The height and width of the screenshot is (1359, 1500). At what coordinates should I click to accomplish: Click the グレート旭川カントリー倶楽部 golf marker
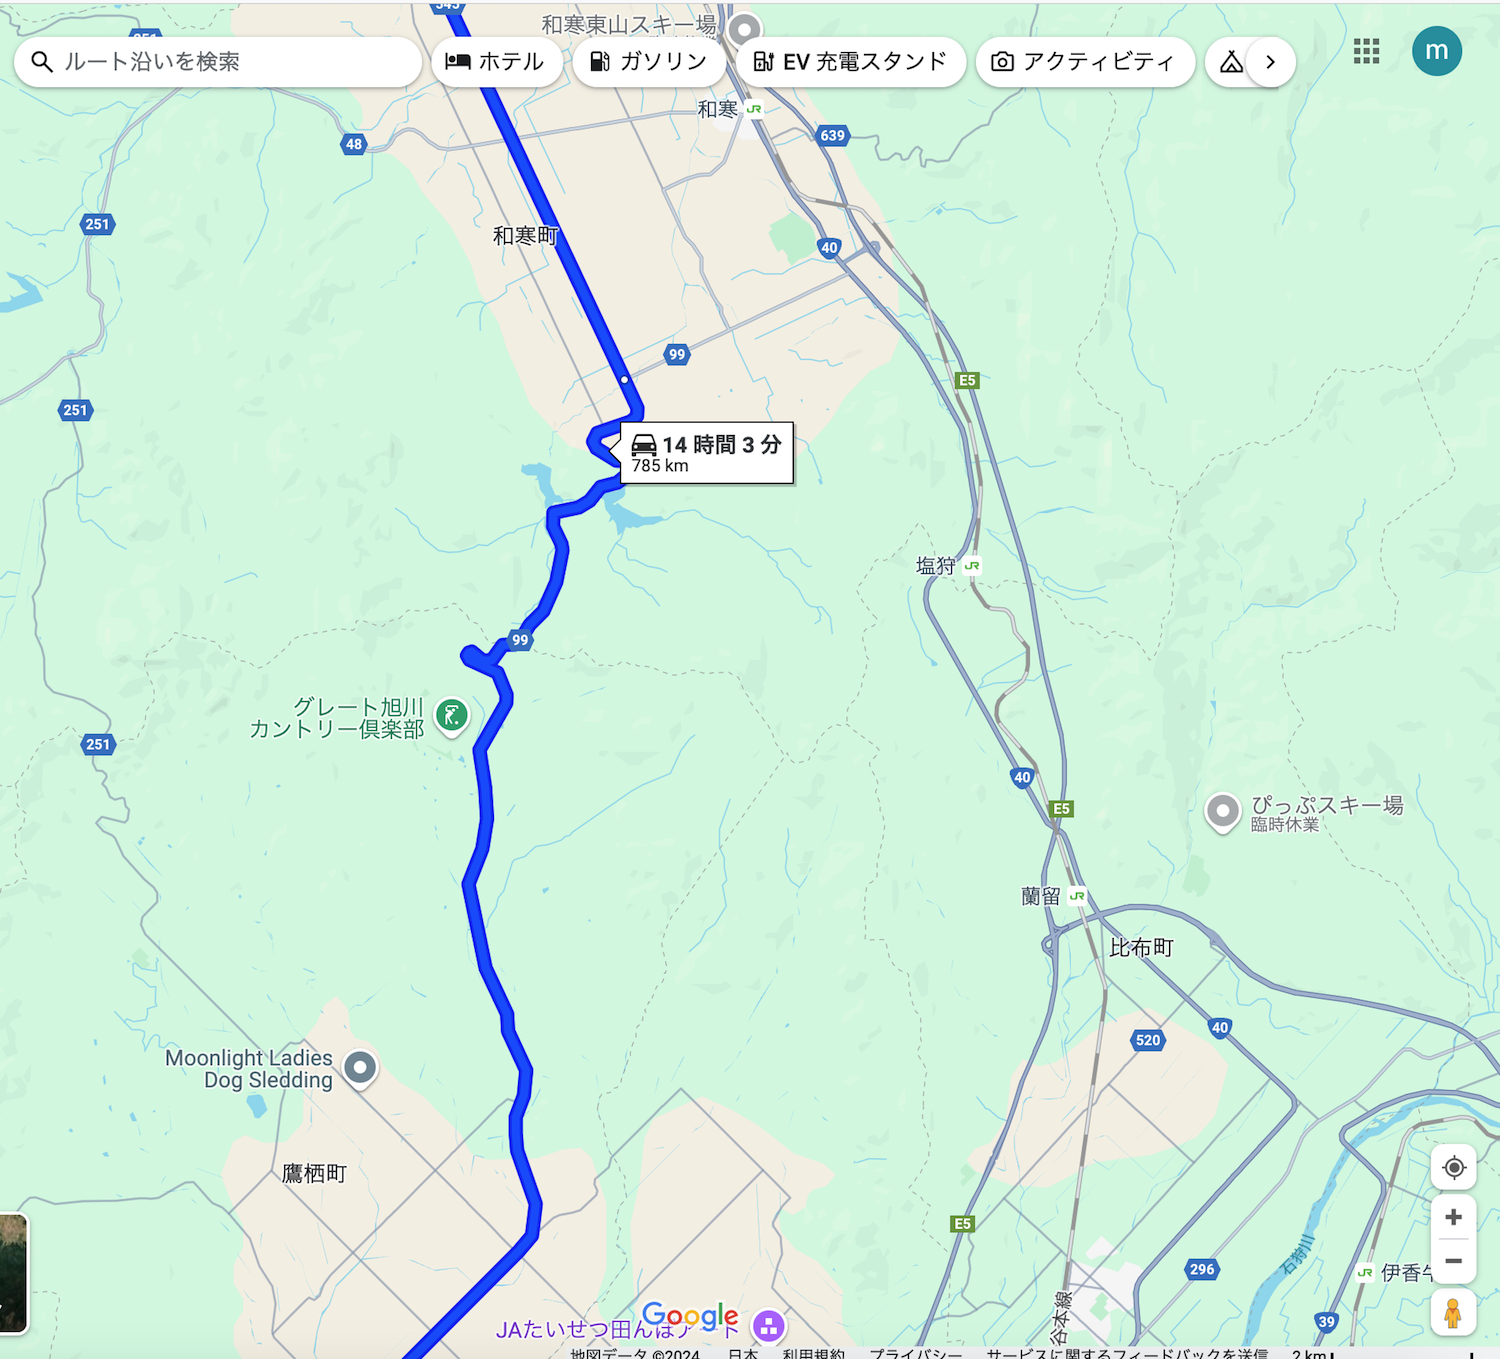coord(452,716)
